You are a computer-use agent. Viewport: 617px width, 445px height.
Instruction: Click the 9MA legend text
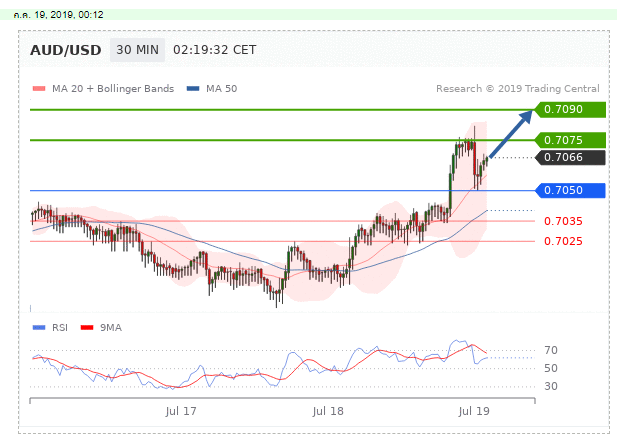pyautogui.click(x=111, y=328)
